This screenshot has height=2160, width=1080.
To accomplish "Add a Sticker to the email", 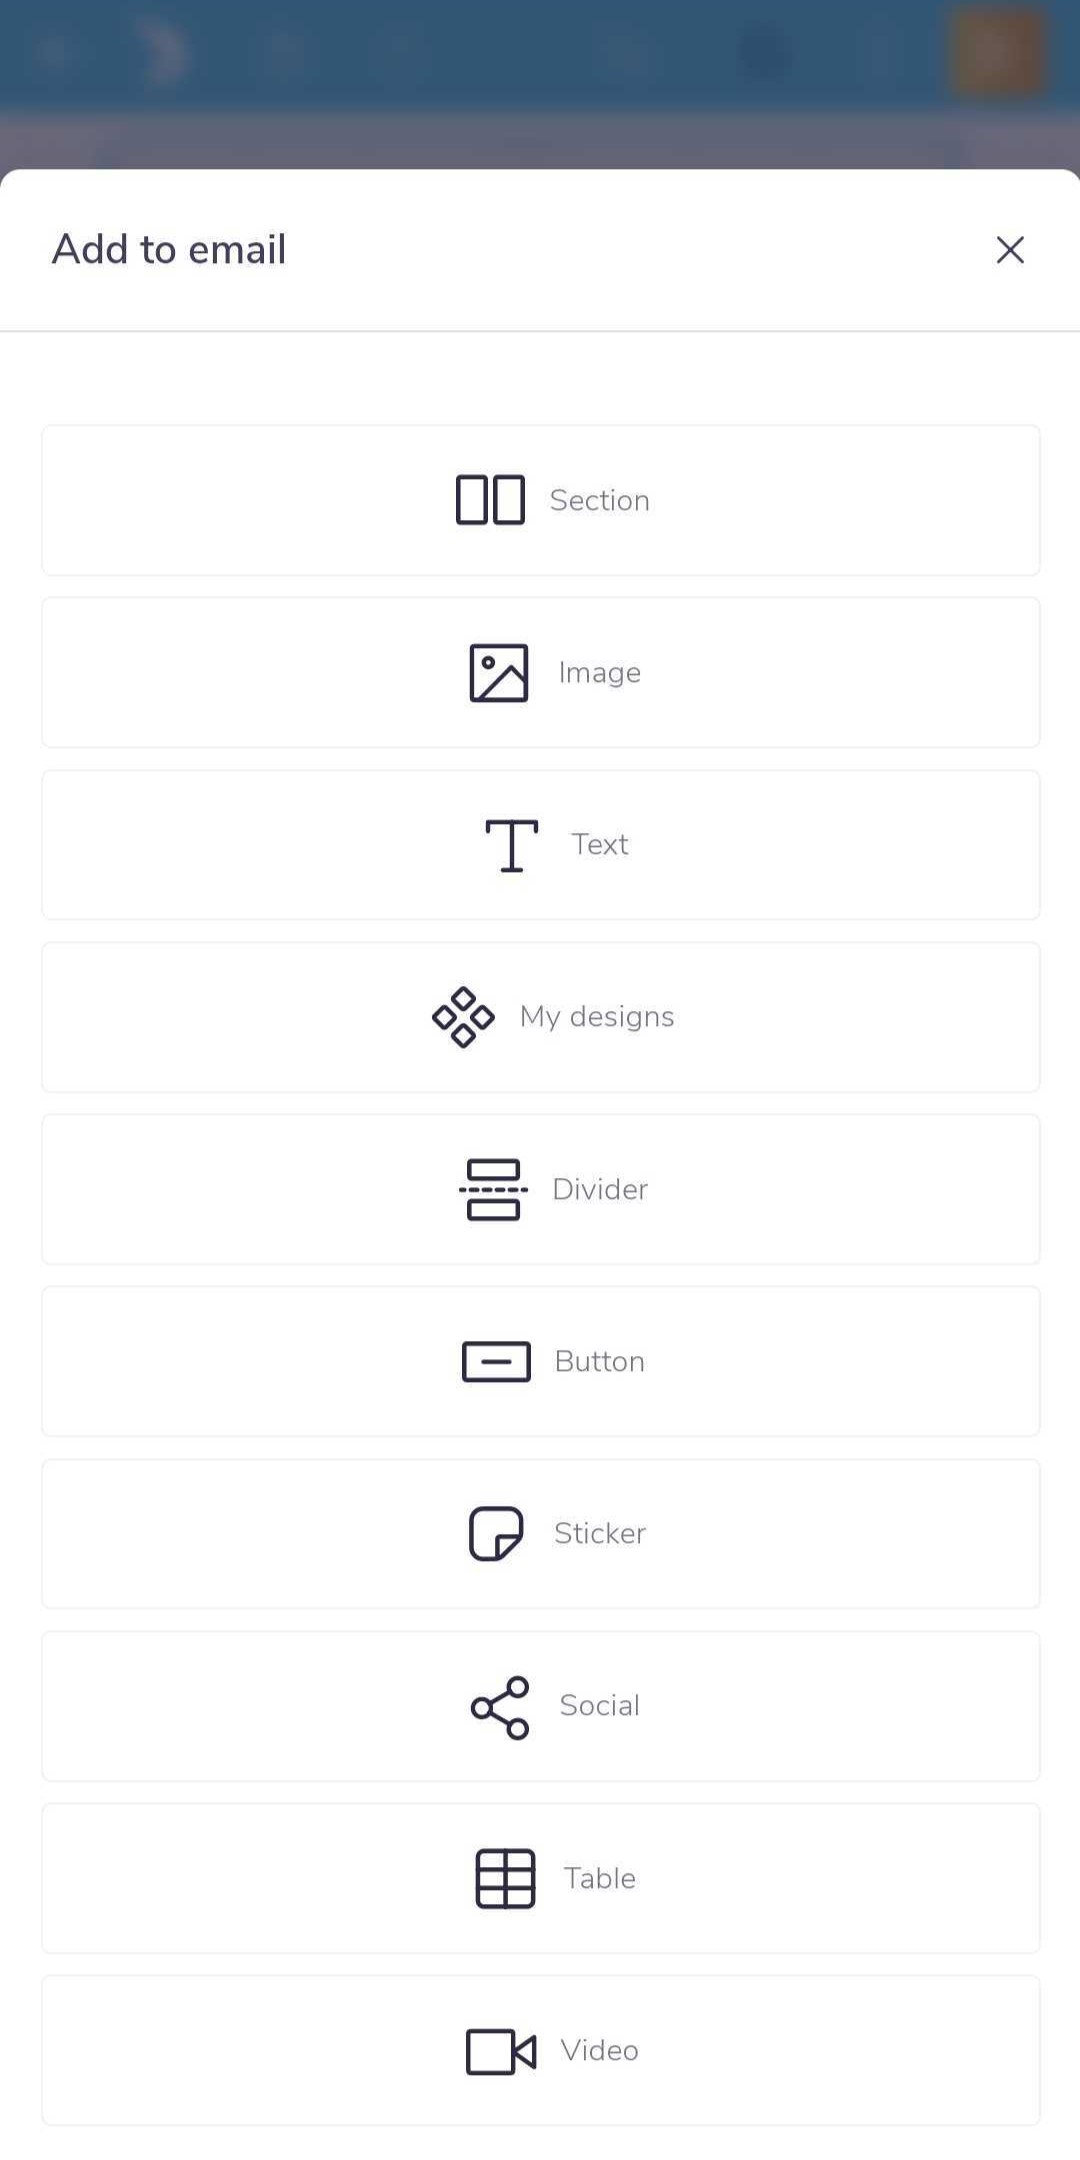I will [x=541, y=1534].
